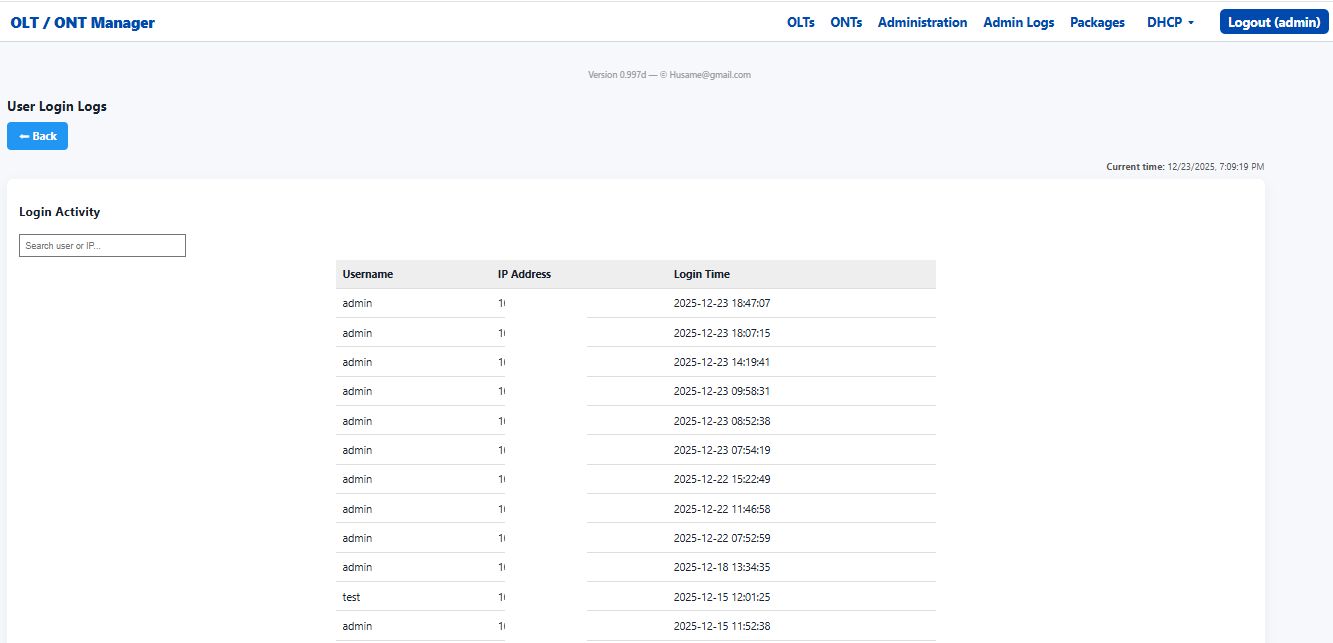
Task: Open the Packages page
Action: [1097, 22]
